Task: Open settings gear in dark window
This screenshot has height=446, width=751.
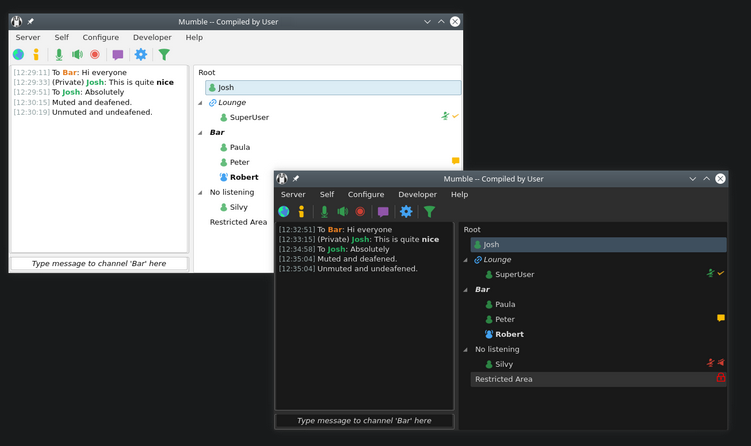Action: point(406,212)
